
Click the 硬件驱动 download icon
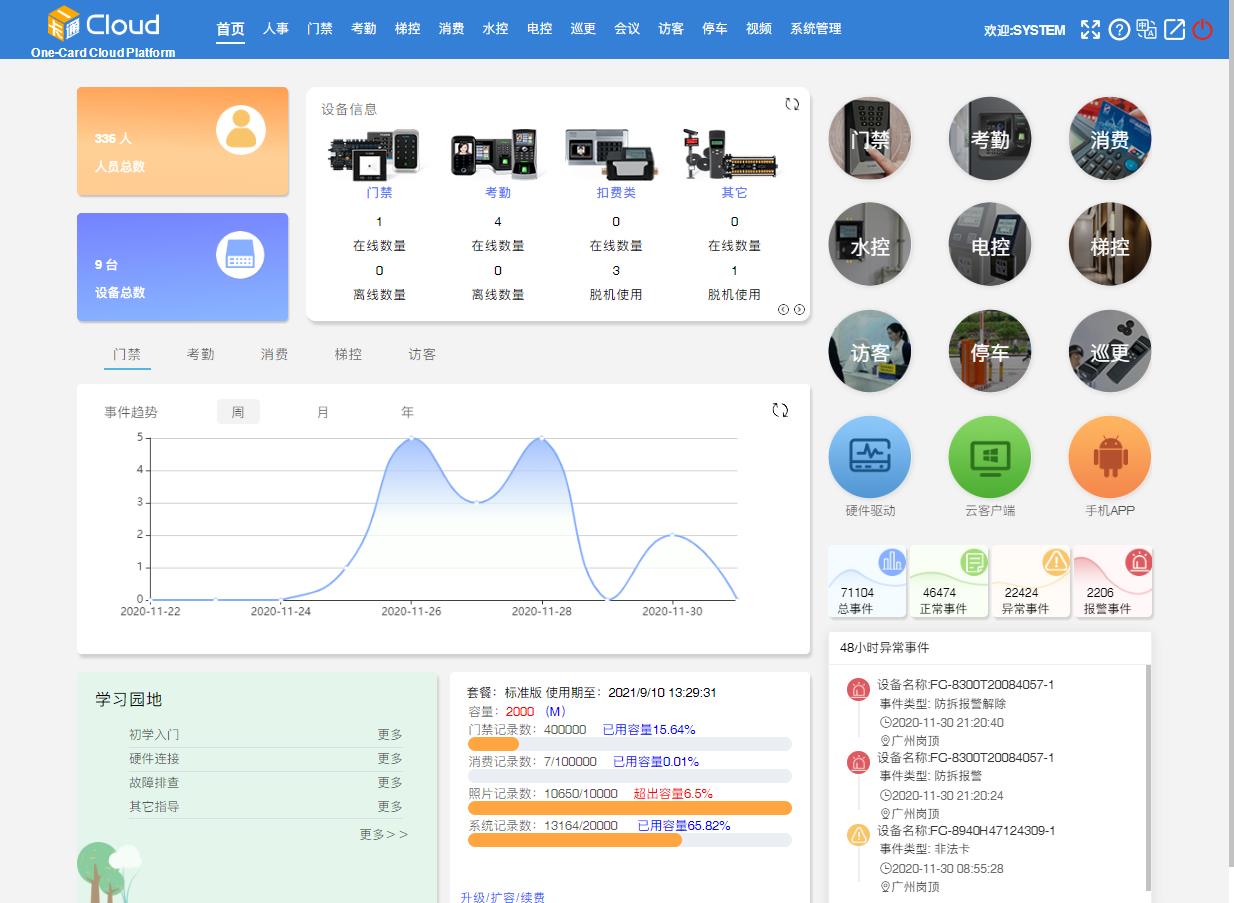coord(869,456)
